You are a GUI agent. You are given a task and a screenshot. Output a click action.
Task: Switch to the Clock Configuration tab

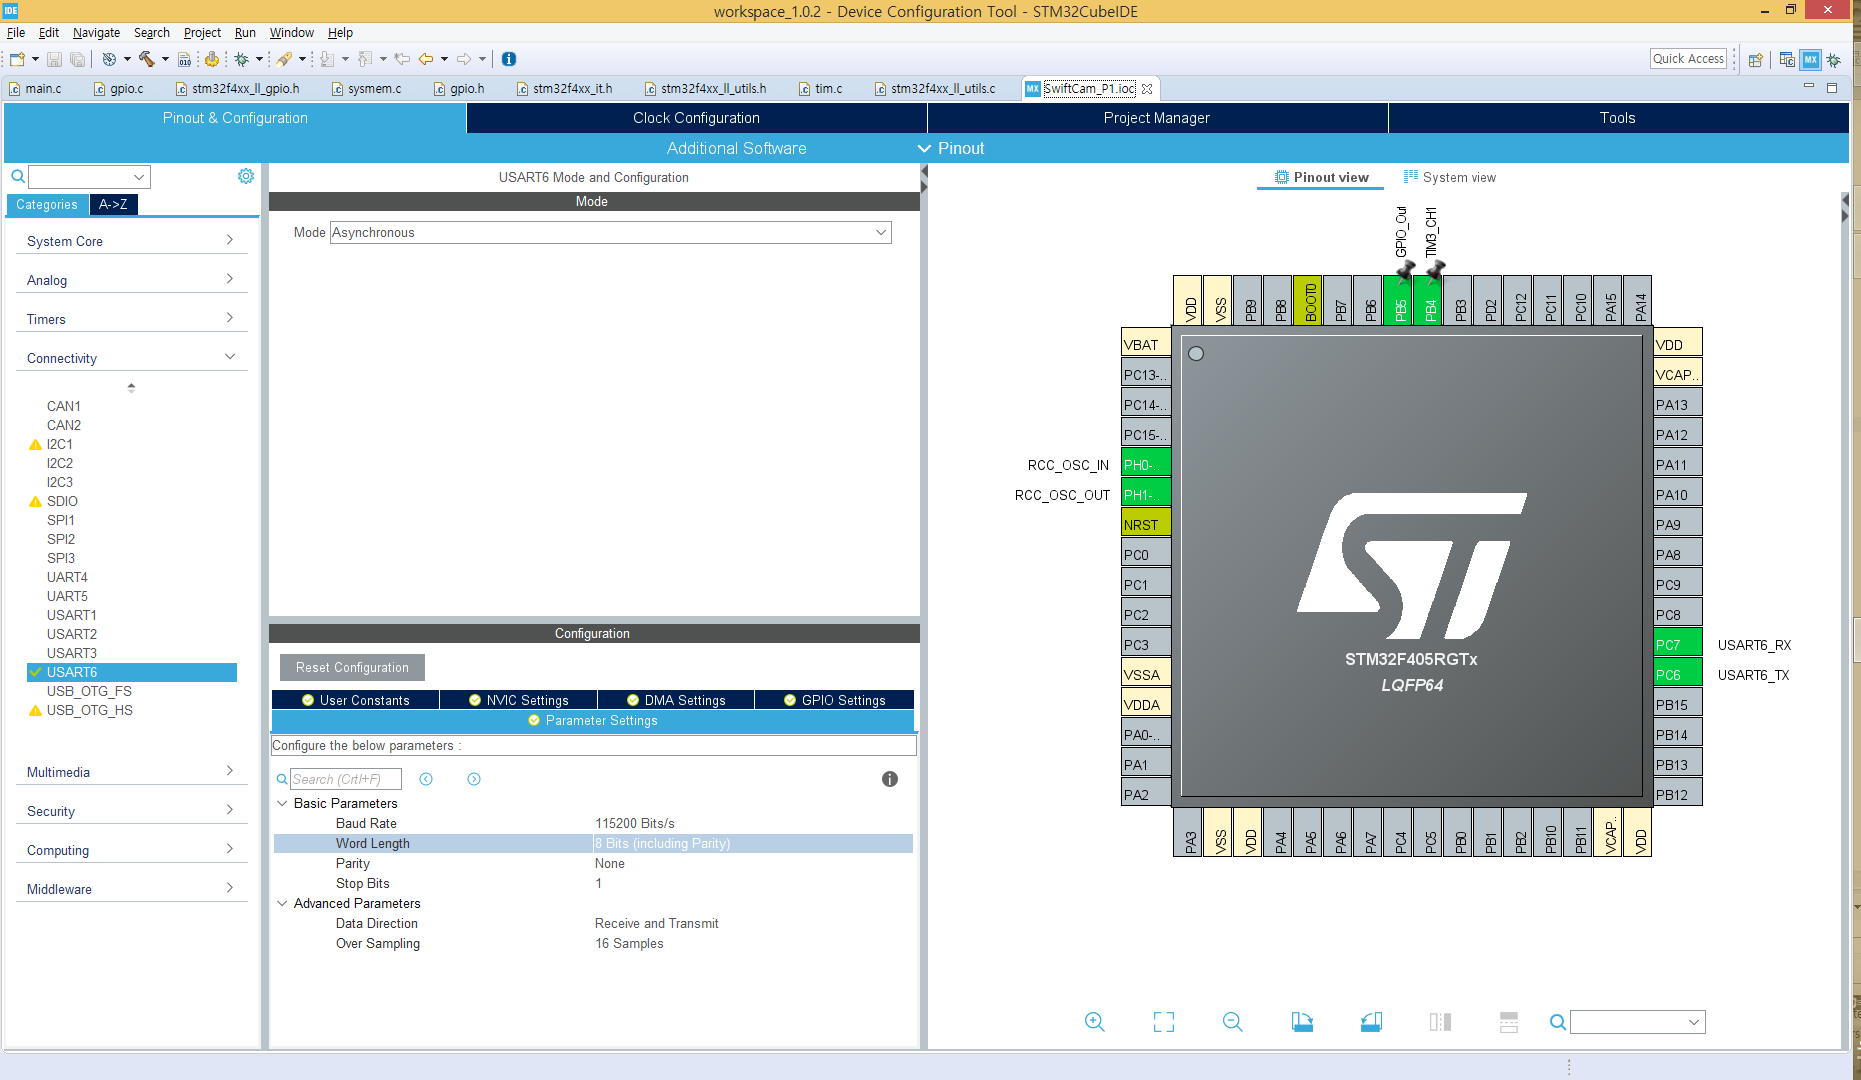click(x=696, y=118)
